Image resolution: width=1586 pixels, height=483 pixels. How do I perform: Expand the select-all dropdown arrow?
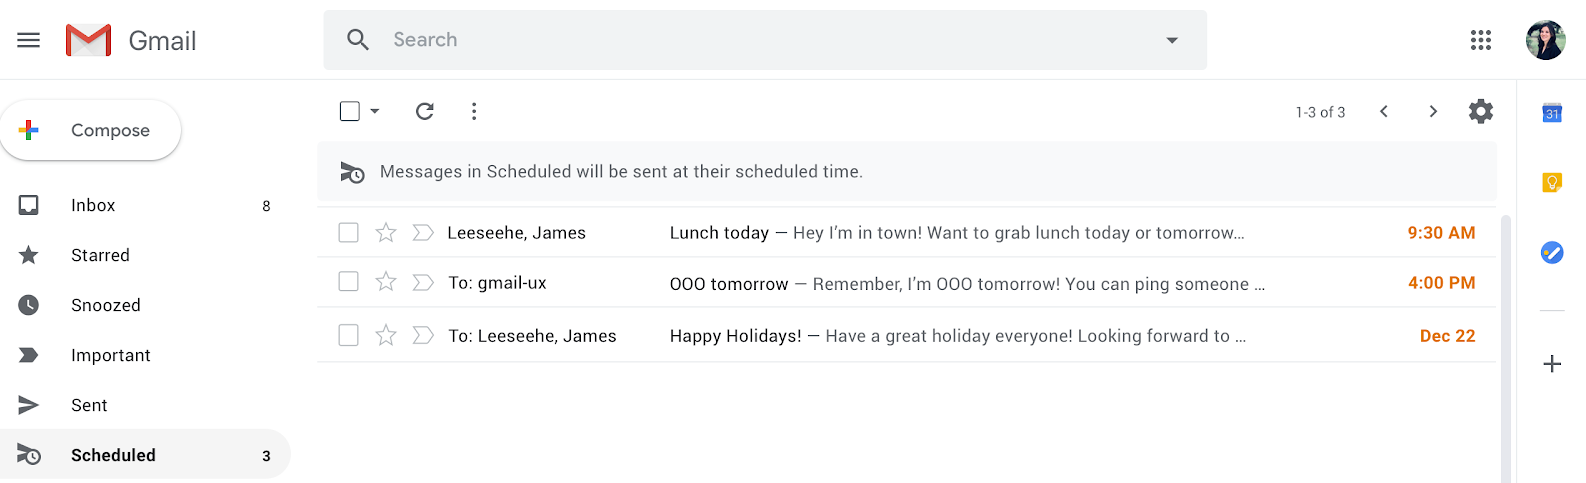375,111
